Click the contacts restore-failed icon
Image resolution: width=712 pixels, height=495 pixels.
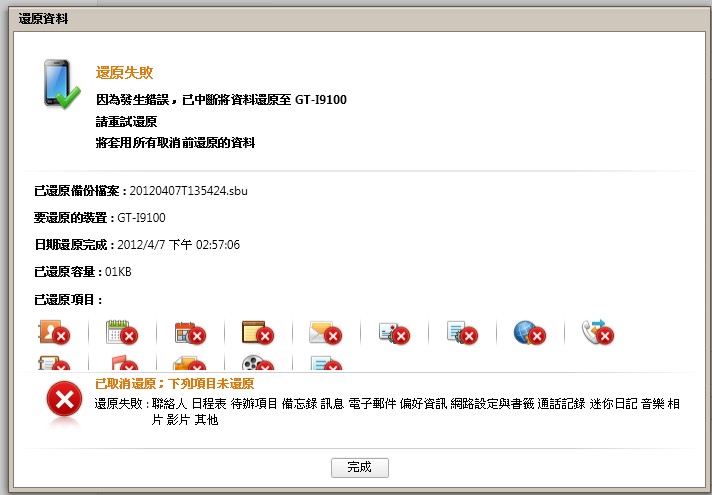point(54,332)
